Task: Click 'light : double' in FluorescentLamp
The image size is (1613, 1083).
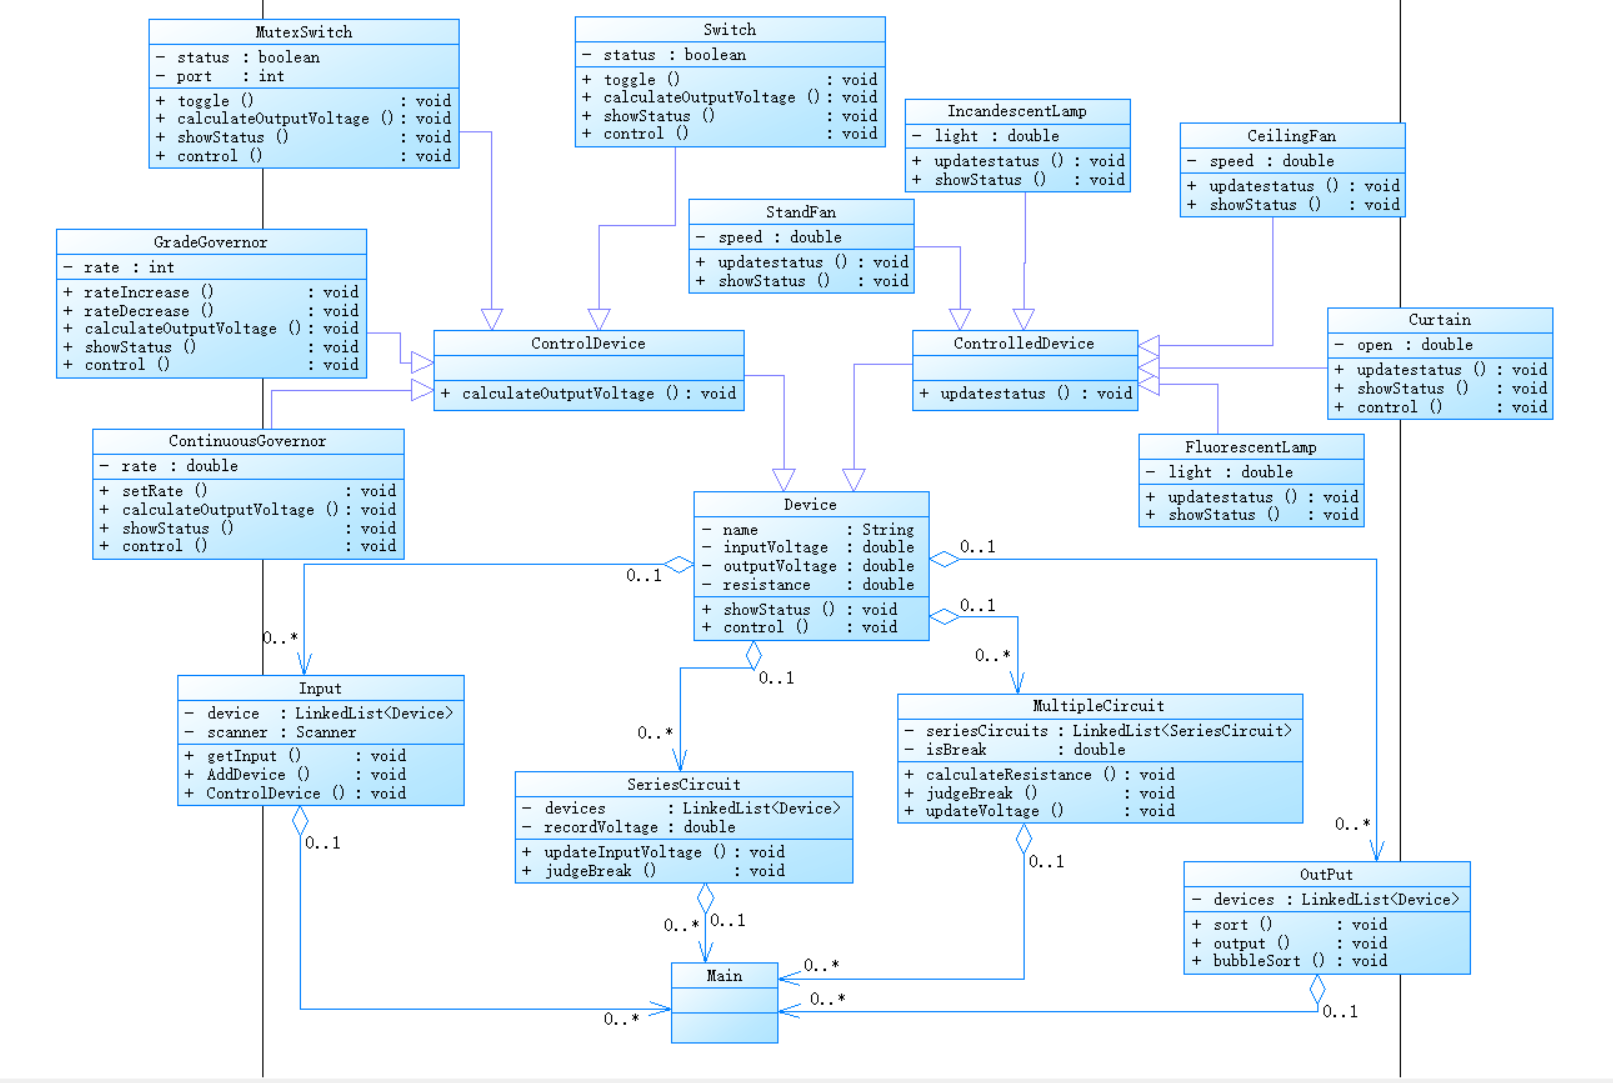Action: 1219,472
